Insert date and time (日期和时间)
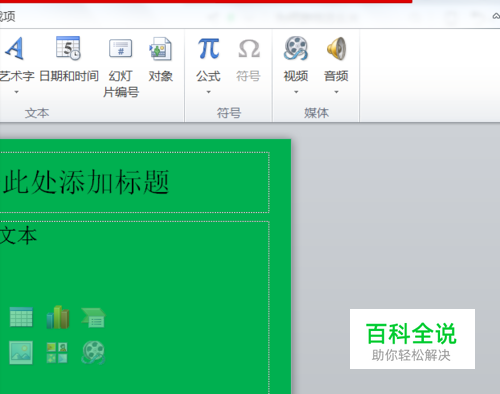The height and width of the screenshot is (394, 500). tap(69, 58)
